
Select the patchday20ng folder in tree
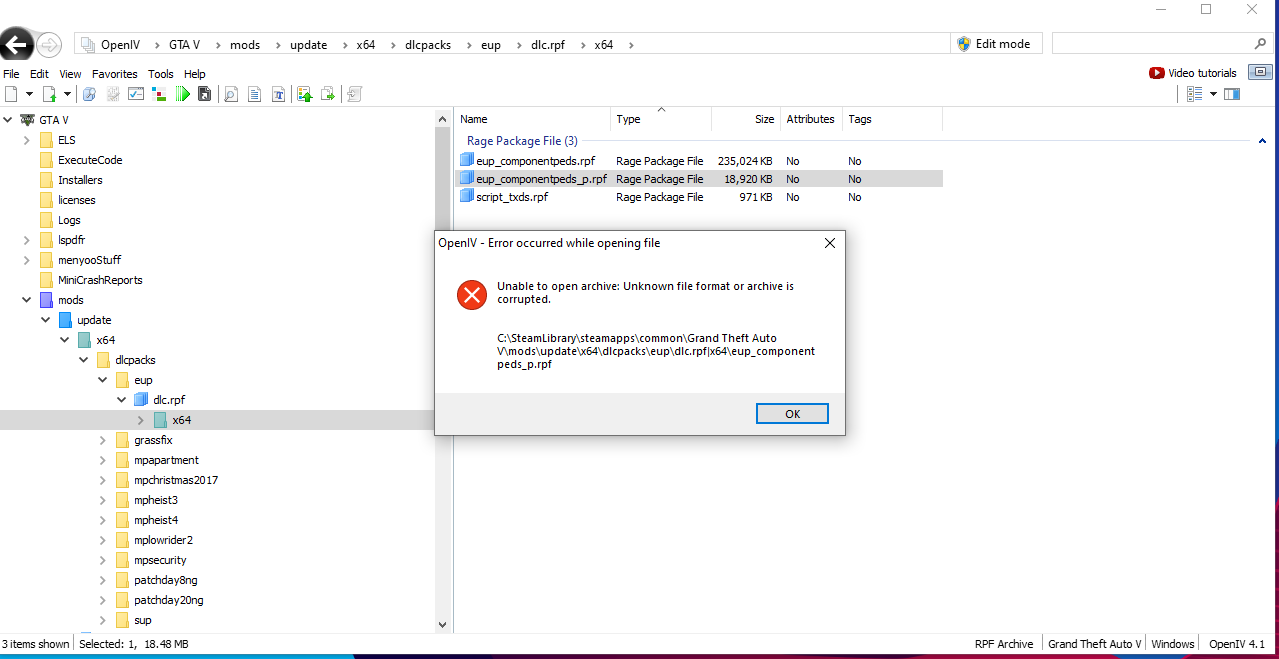(169, 600)
